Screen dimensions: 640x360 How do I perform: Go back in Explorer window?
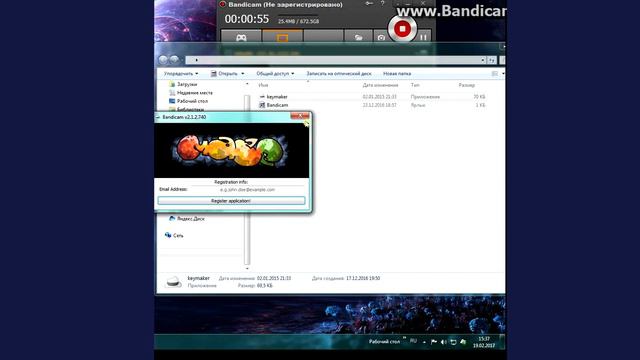click(163, 60)
